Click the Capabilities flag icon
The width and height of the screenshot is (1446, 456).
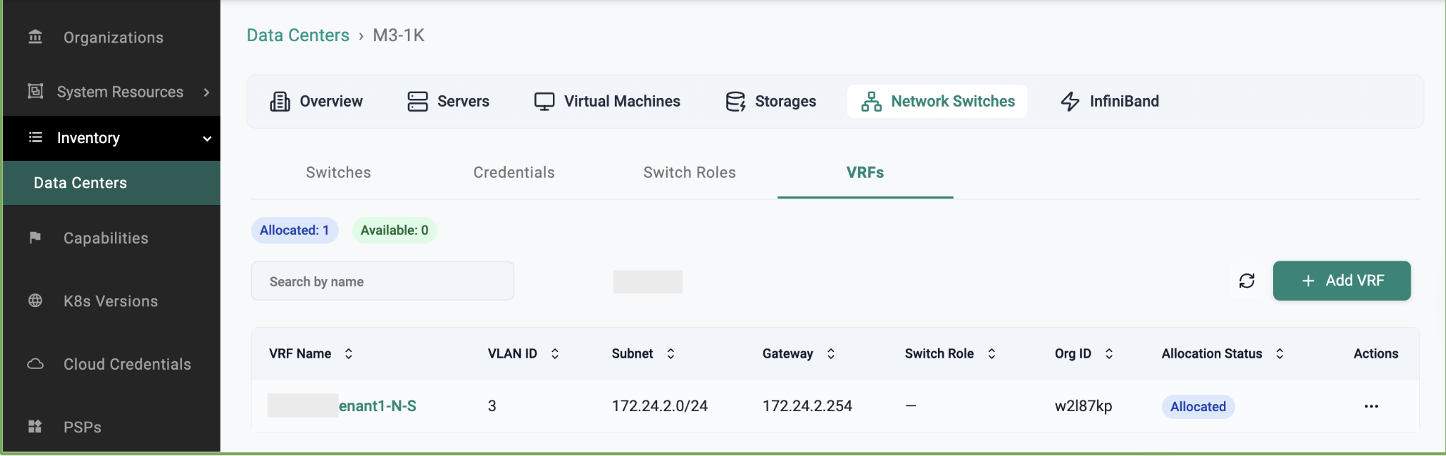pyautogui.click(x=36, y=238)
